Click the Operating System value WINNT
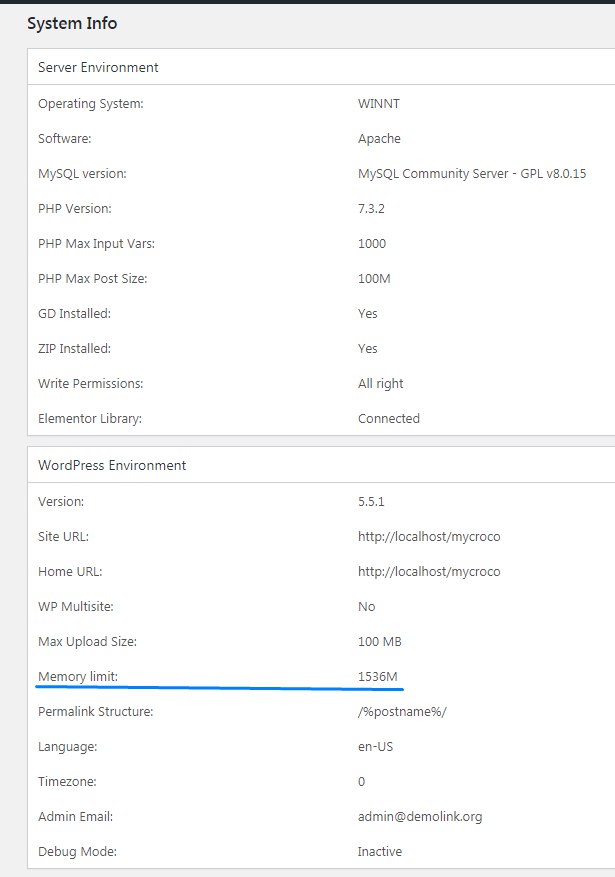This screenshot has width=615, height=877. [379, 104]
